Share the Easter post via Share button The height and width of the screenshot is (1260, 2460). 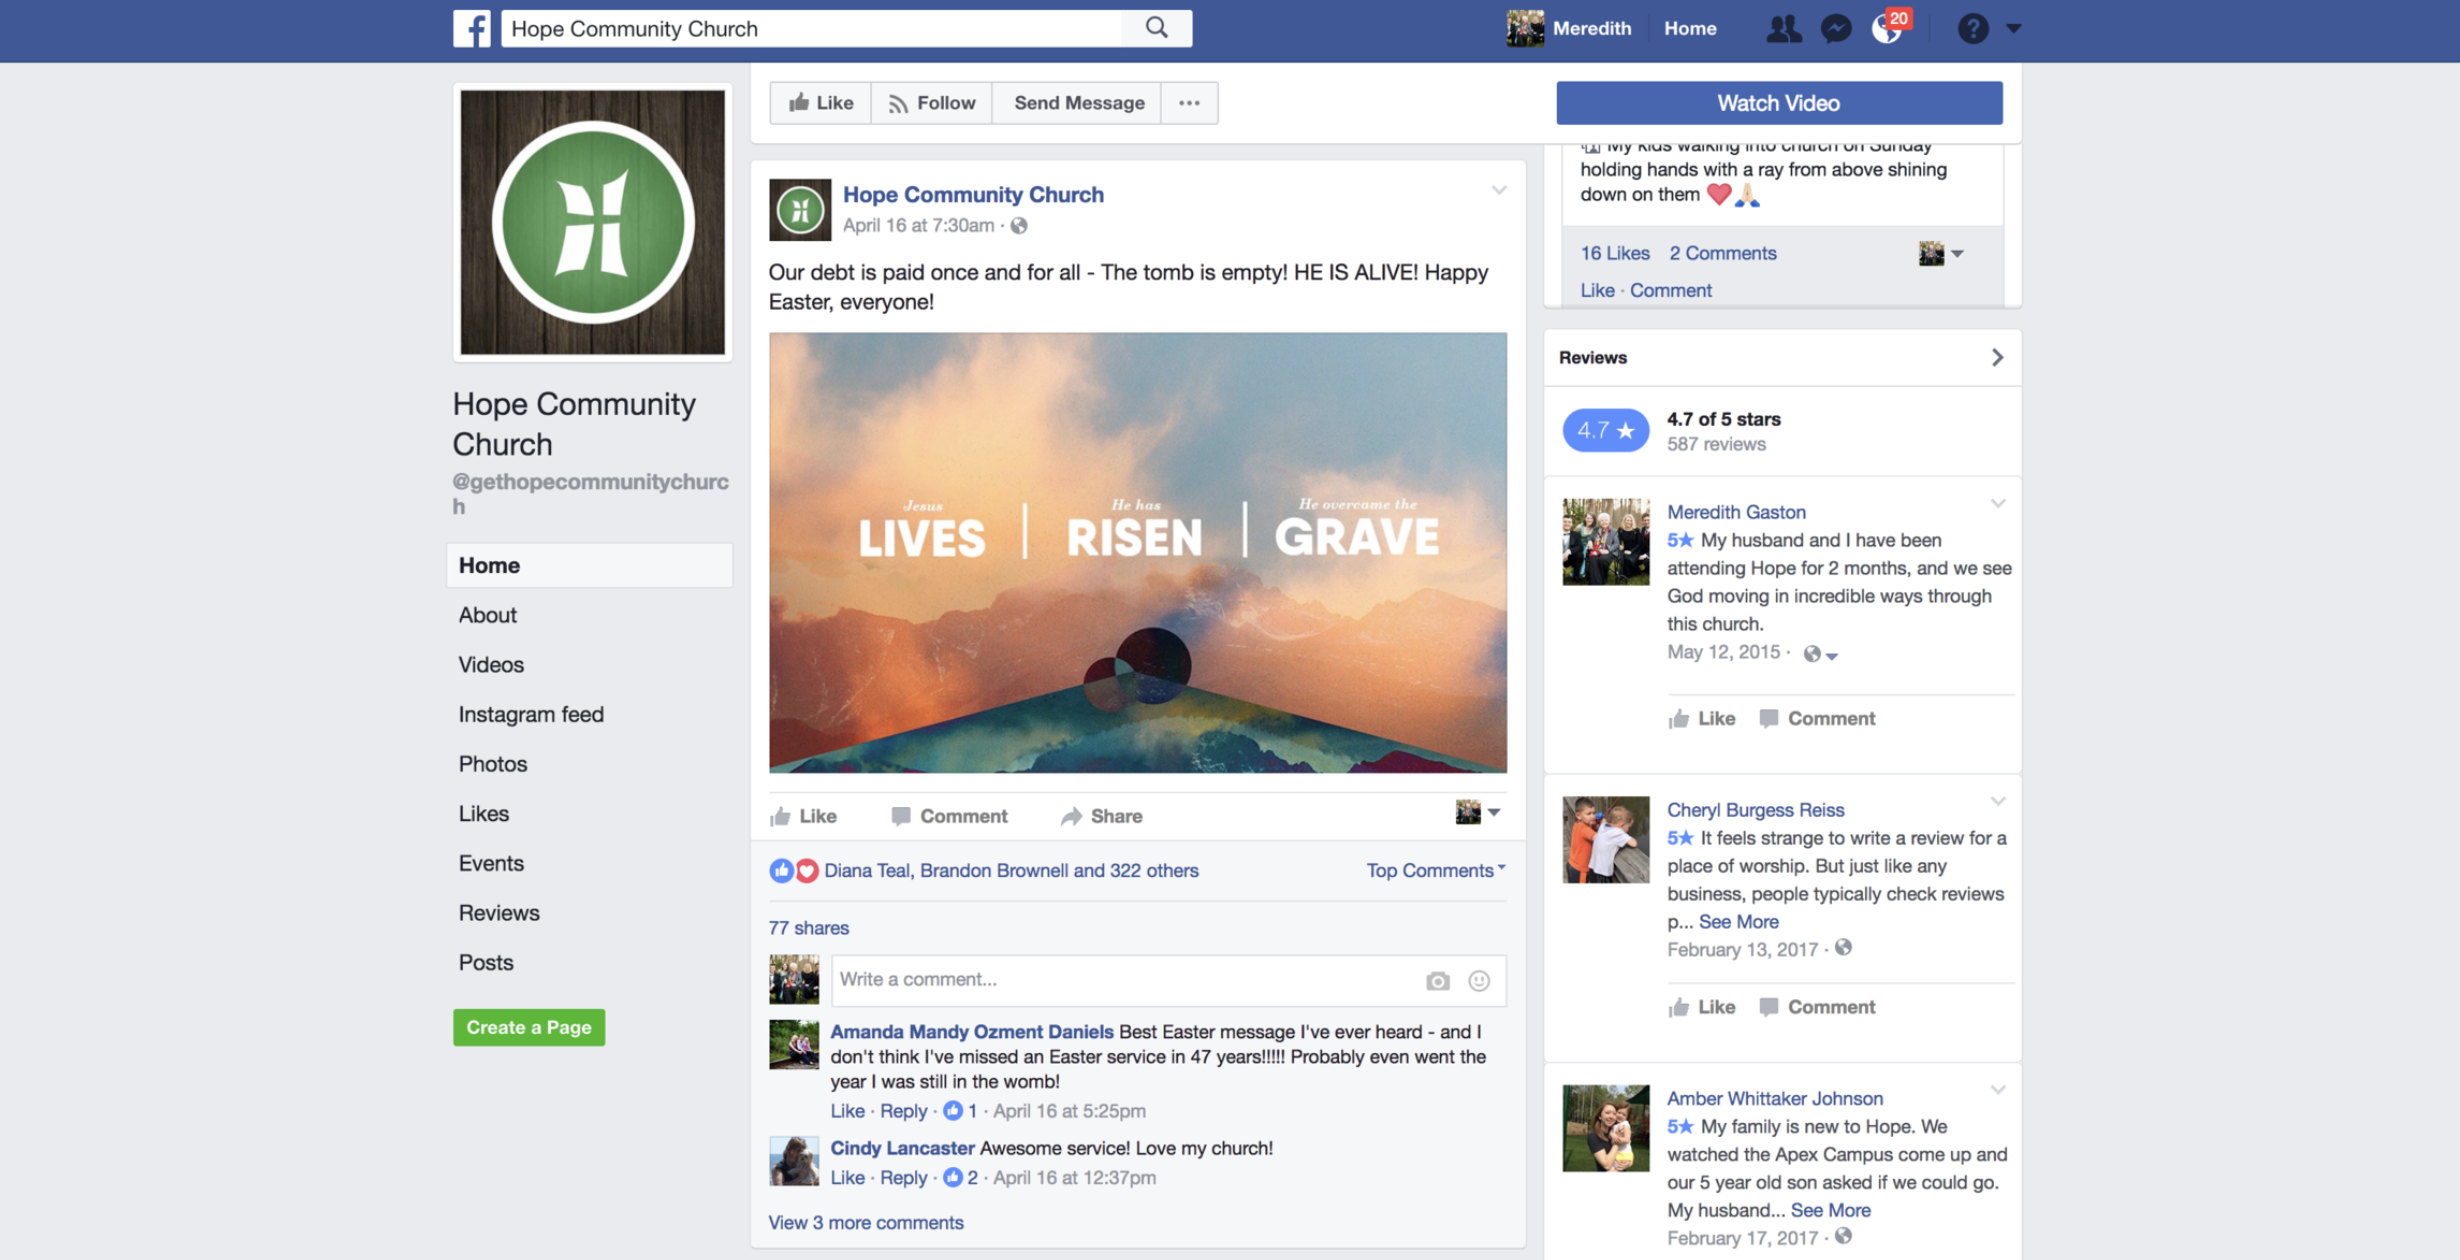coord(1101,816)
